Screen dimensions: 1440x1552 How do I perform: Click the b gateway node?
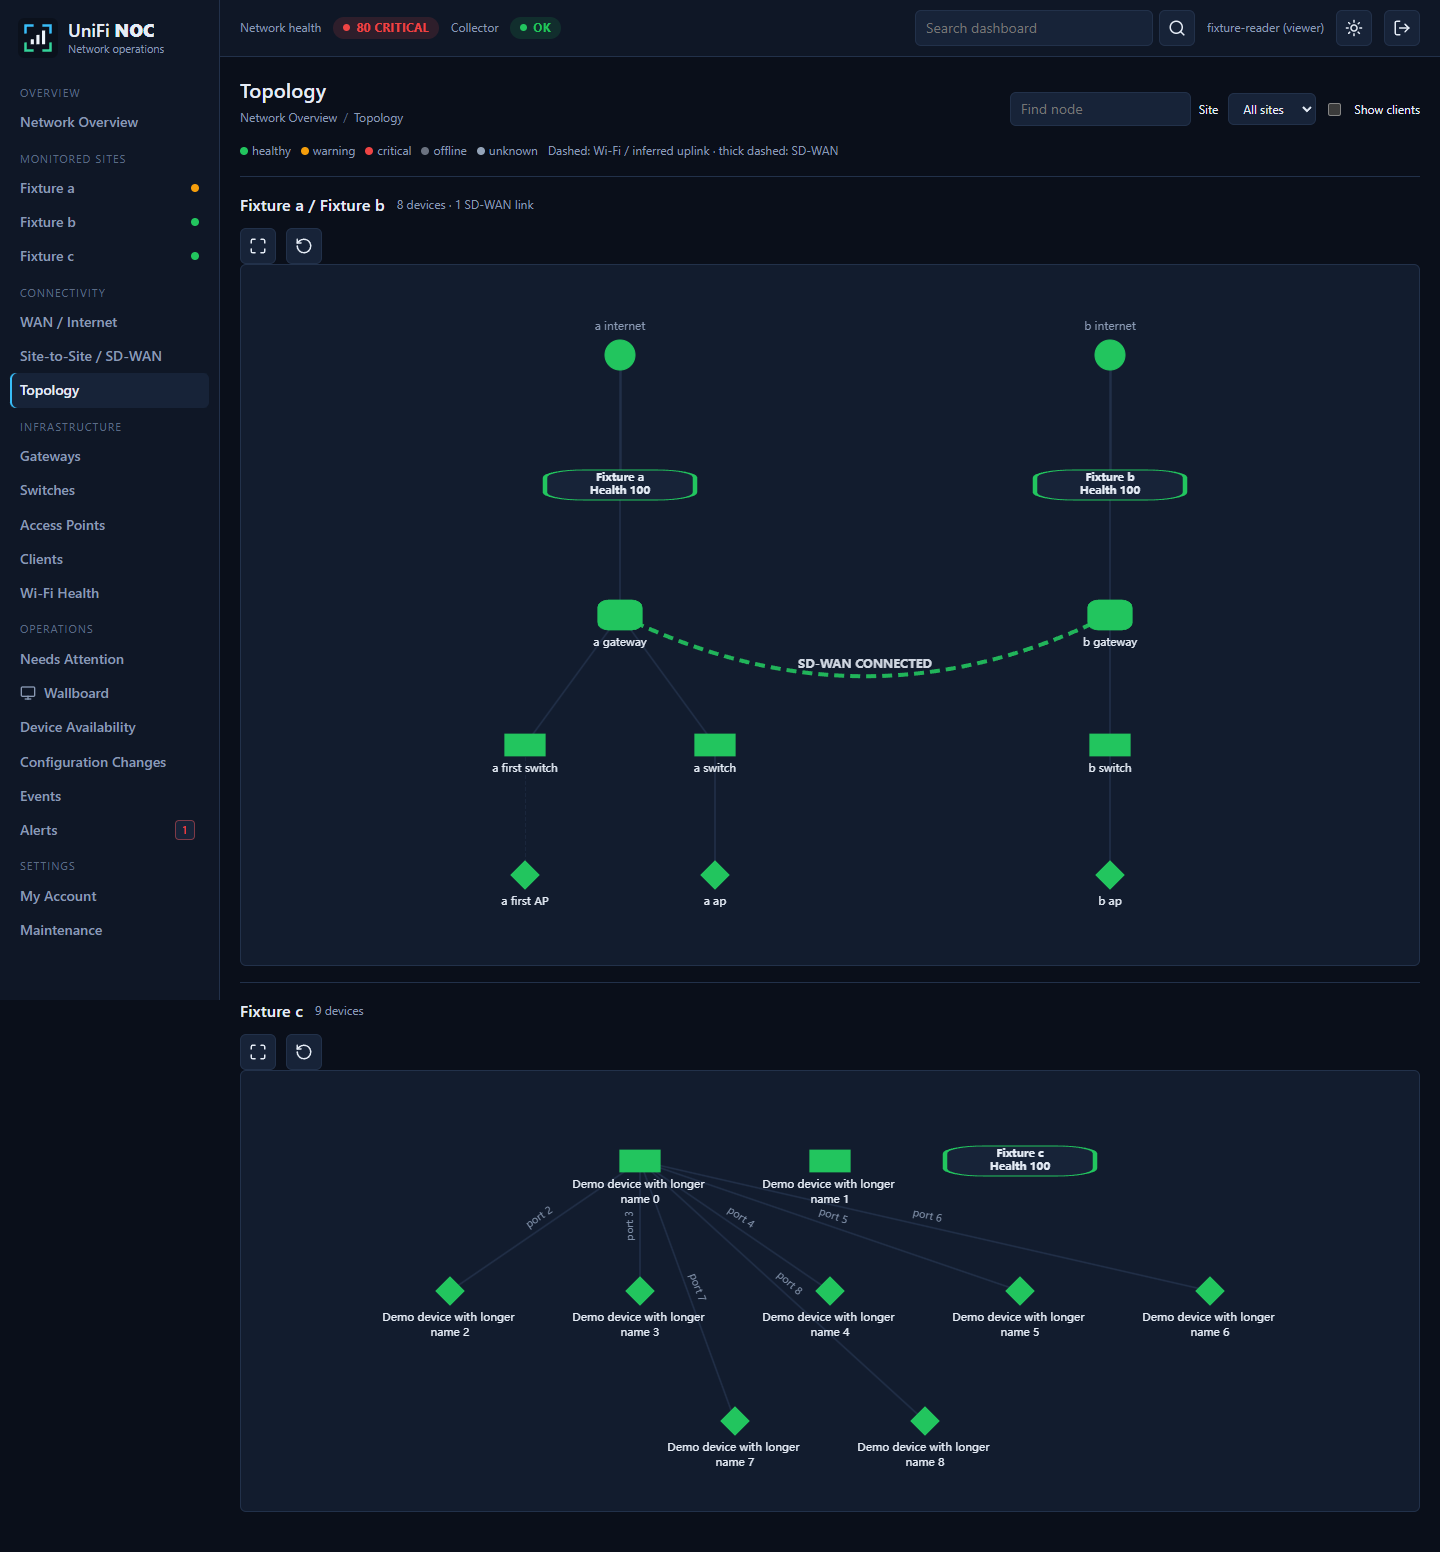[1110, 614]
